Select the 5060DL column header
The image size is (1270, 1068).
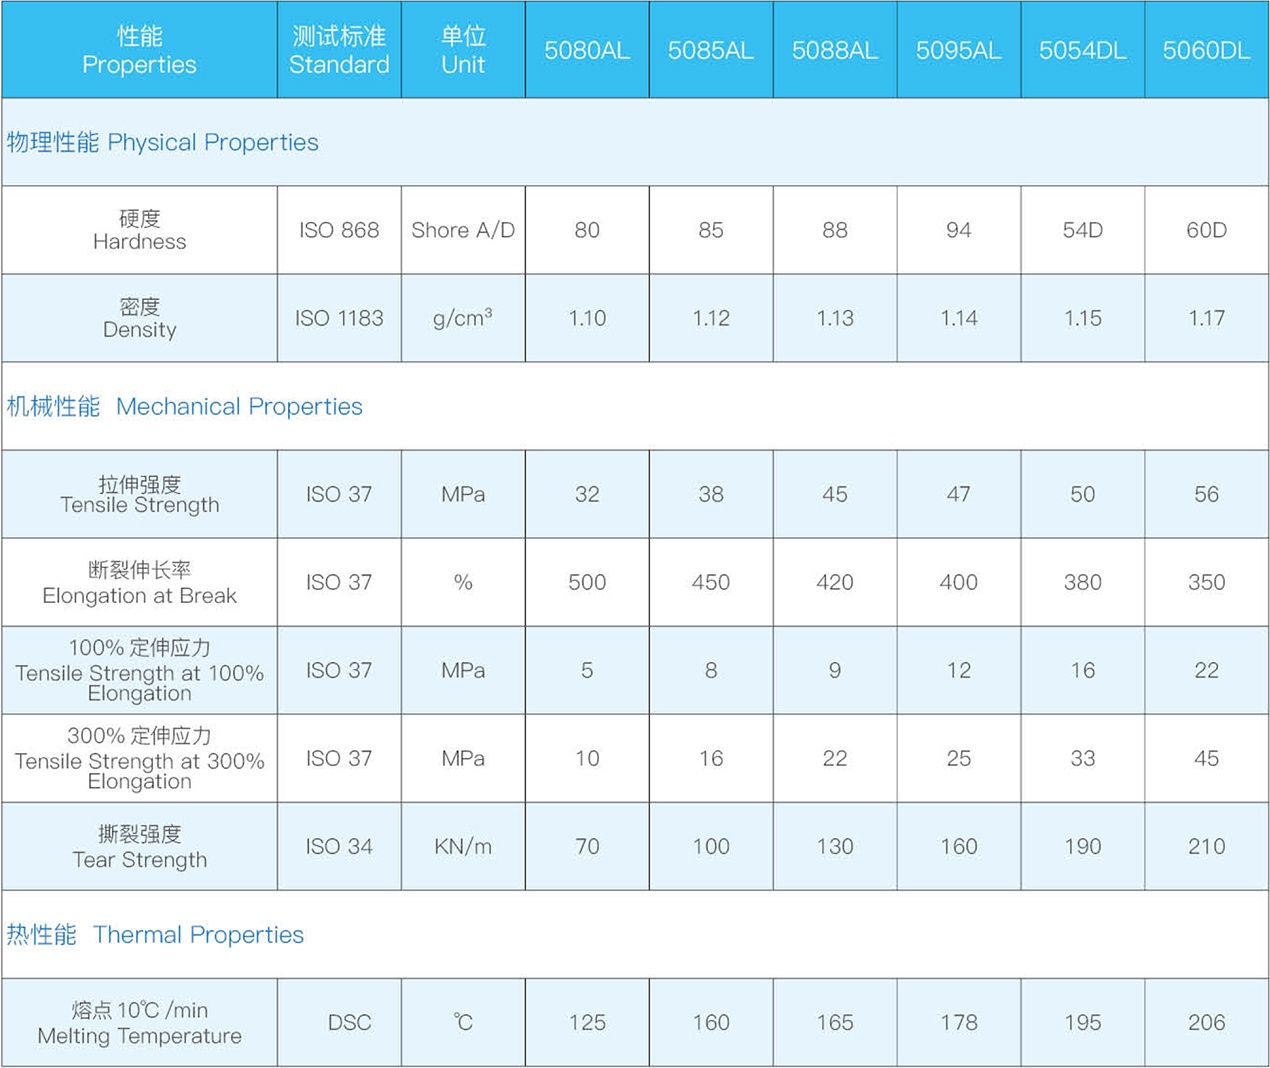[1206, 51]
